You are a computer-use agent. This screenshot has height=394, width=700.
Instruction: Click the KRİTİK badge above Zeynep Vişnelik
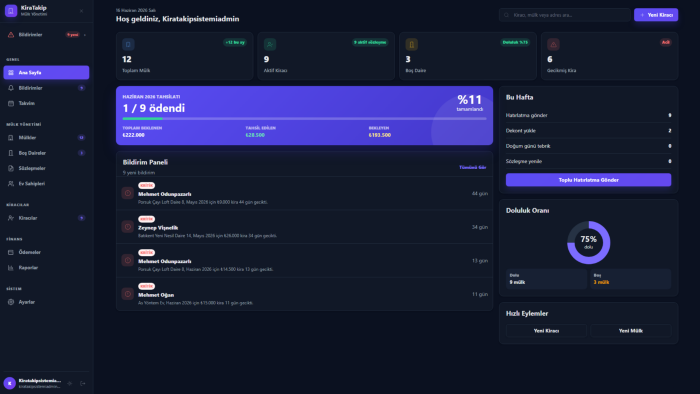[x=146, y=219]
